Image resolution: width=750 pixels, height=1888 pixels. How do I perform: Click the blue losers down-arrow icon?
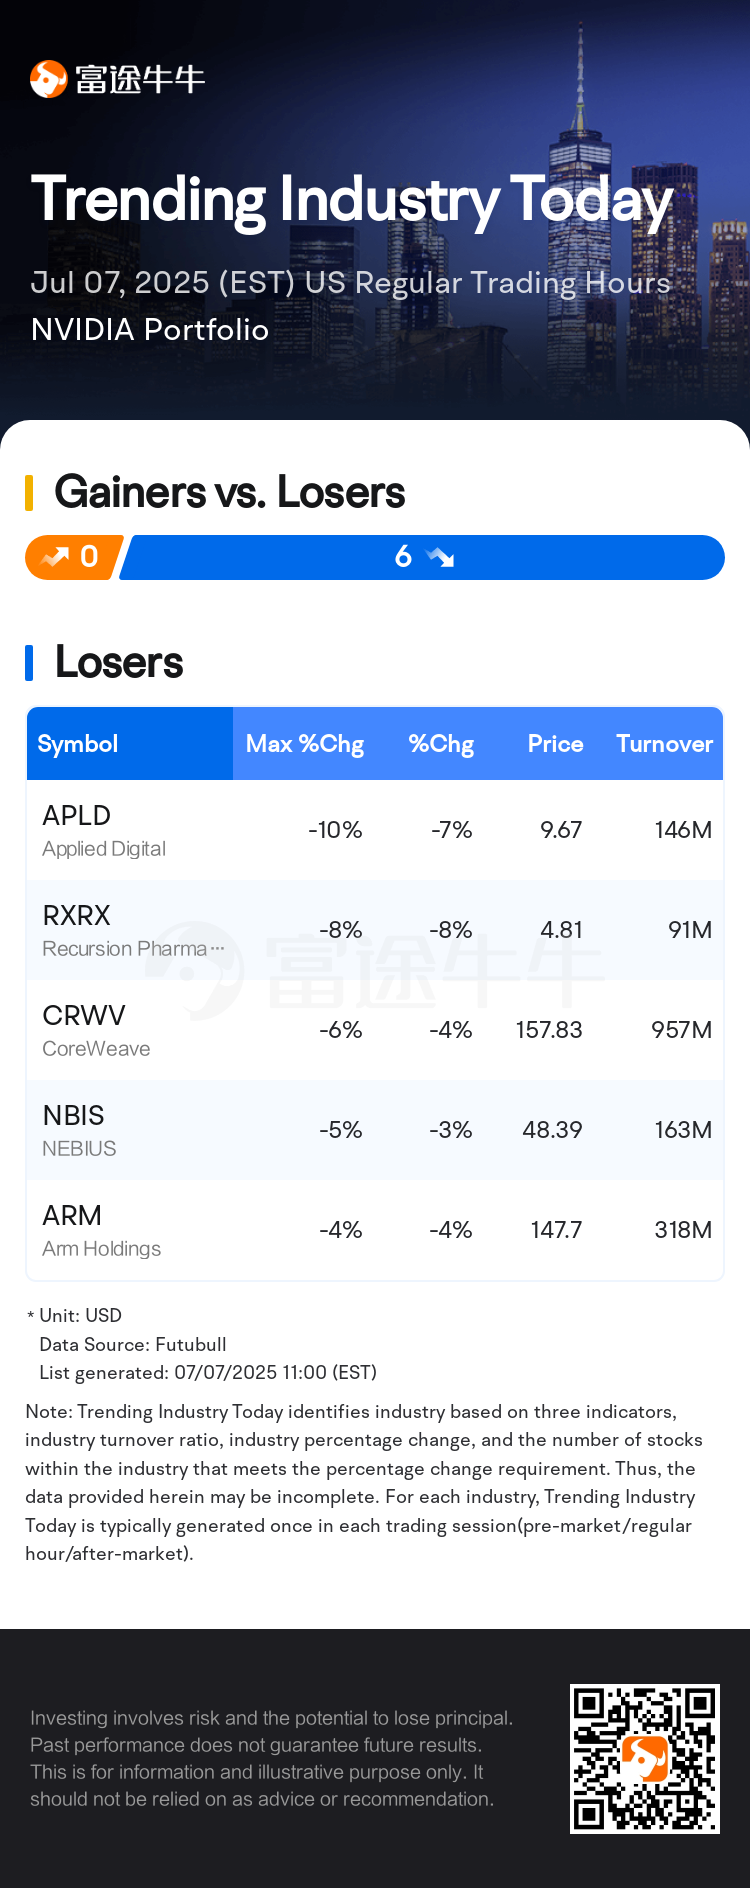pos(440,557)
